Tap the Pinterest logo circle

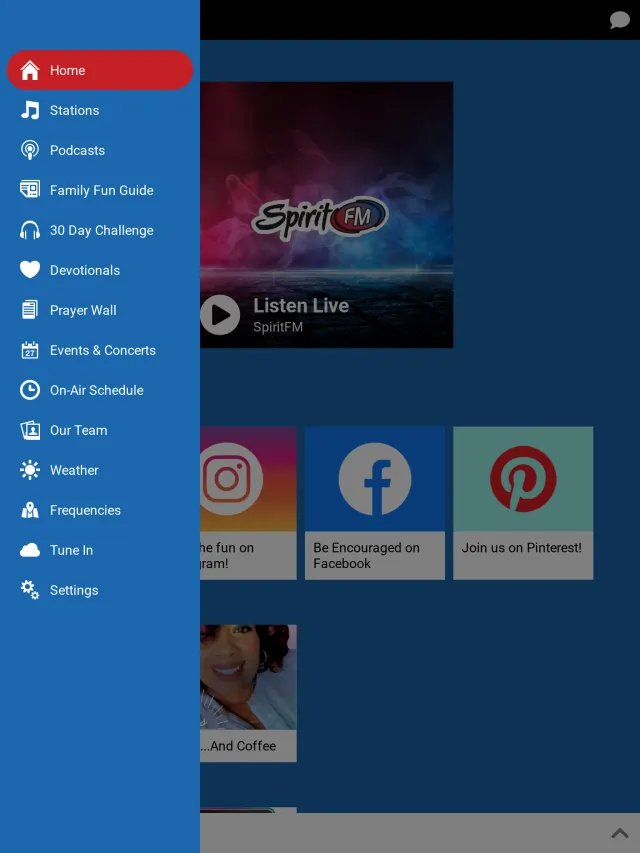point(523,479)
